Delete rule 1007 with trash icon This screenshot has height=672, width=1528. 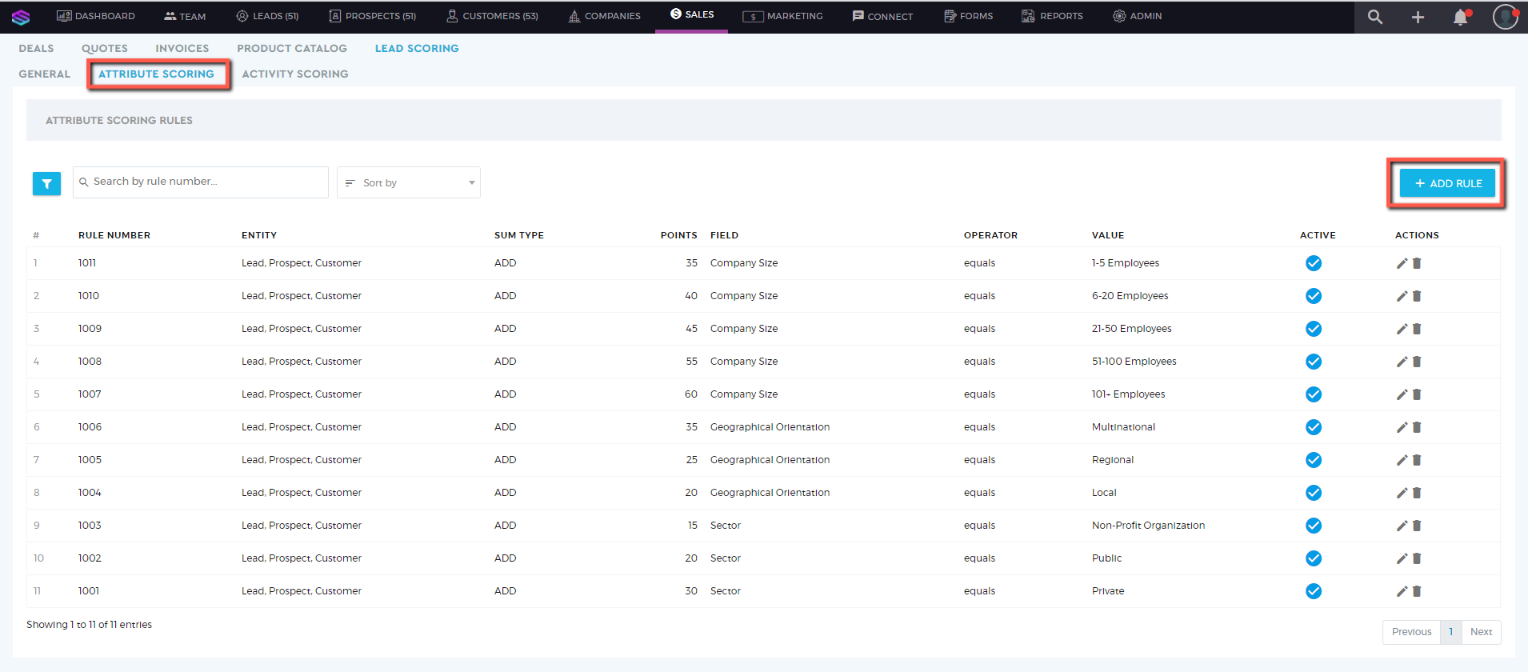[1417, 394]
